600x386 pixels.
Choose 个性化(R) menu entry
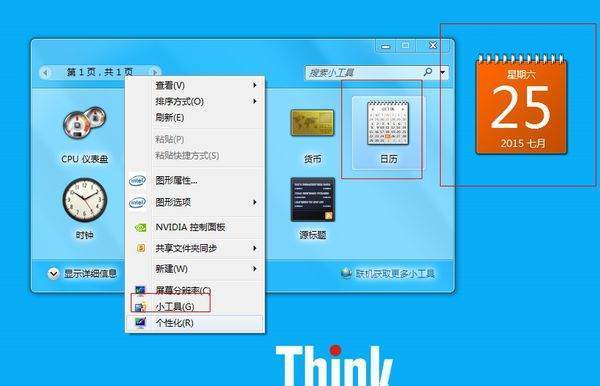pyautogui.click(x=195, y=323)
